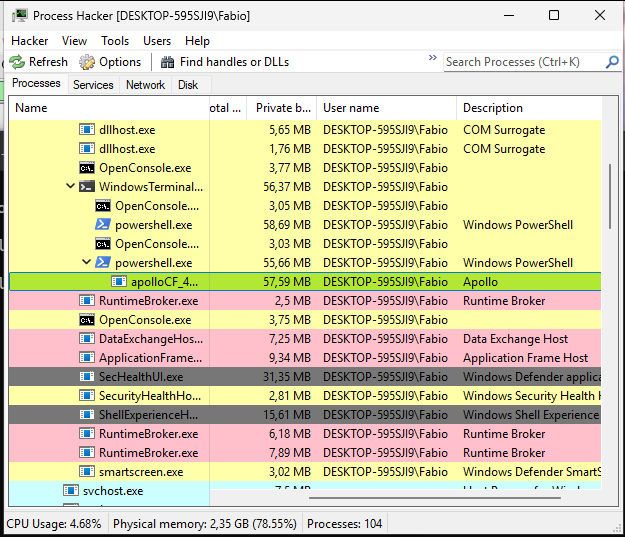The image size is (625, 537).
Task: Click the Options toolbar button label
Action: point(120,62)
